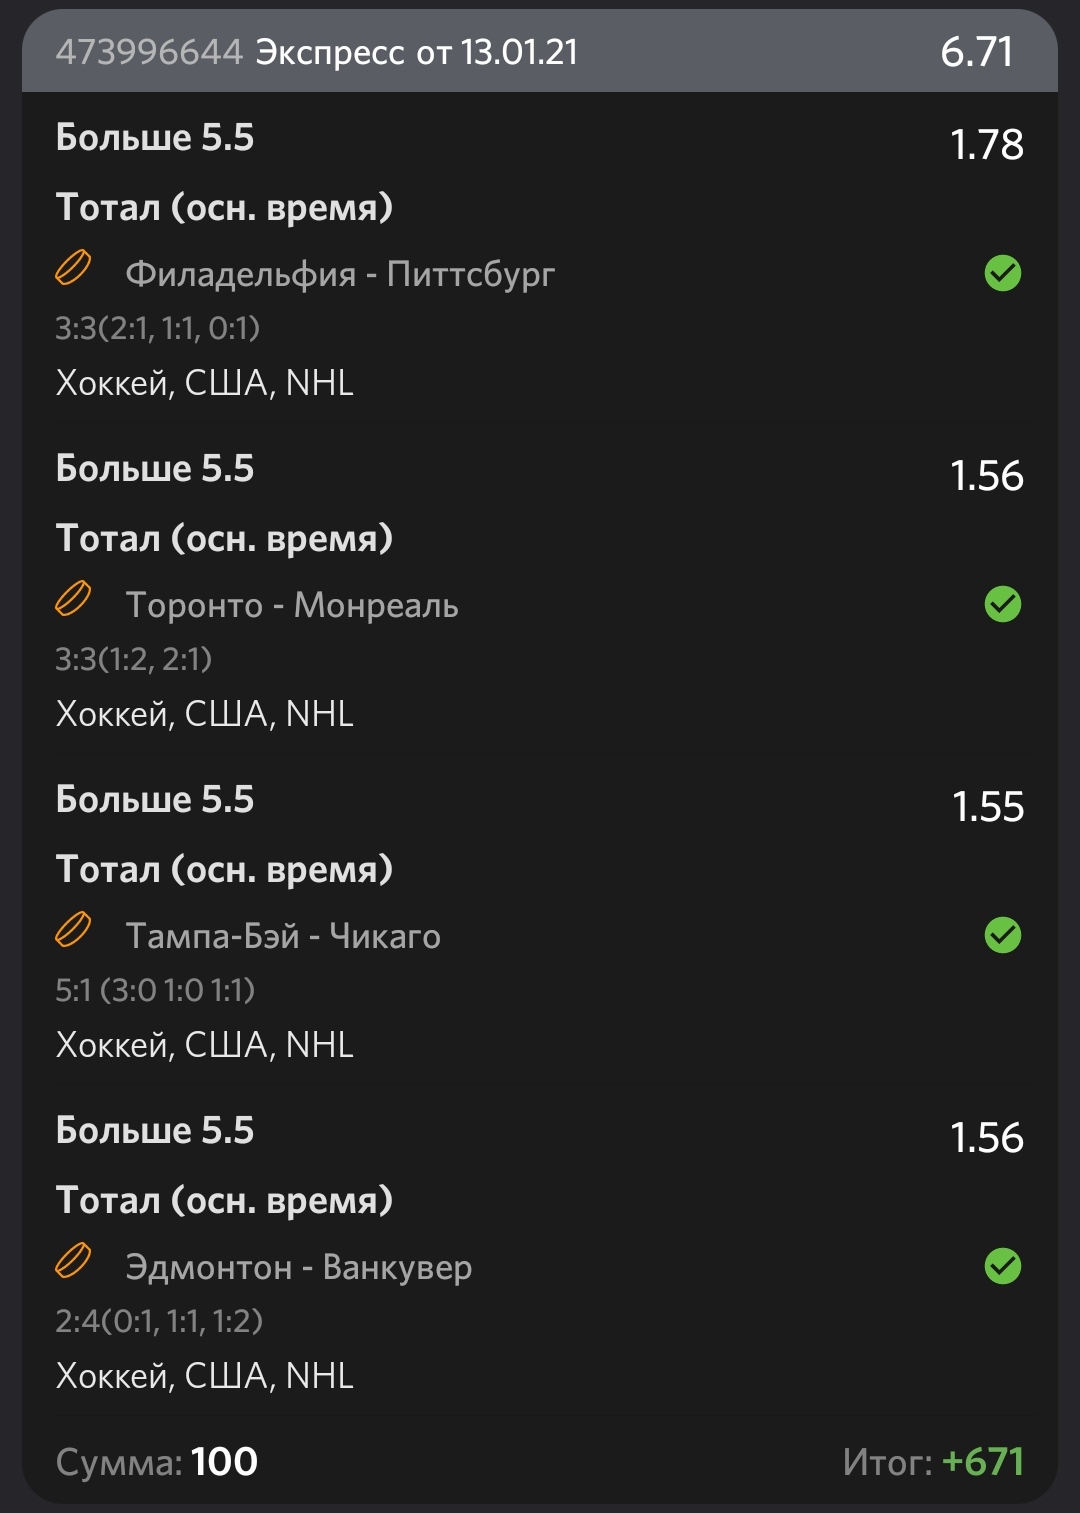The height and width of the screenshot is (1513, 1080).
Task: Click green checkmark for Филадельфия - Питтсбург bet
Action: [1002, 273]
